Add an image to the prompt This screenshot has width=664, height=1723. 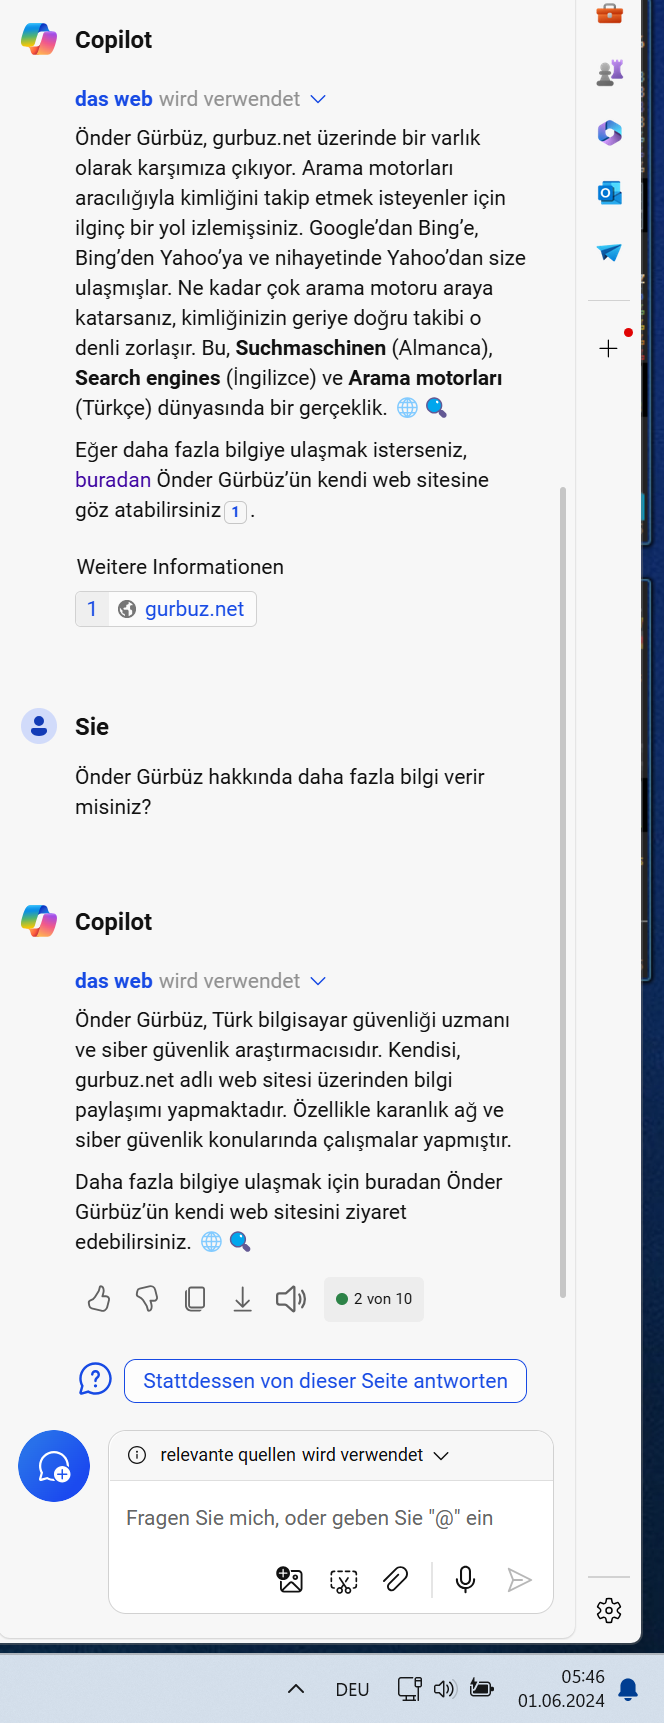[x=290, y=1580]
